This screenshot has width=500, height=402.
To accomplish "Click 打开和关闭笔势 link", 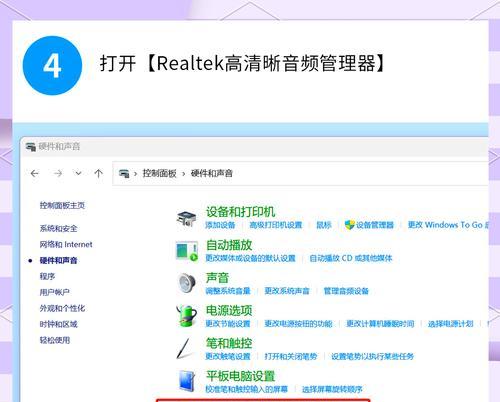I will pos(291,356).
